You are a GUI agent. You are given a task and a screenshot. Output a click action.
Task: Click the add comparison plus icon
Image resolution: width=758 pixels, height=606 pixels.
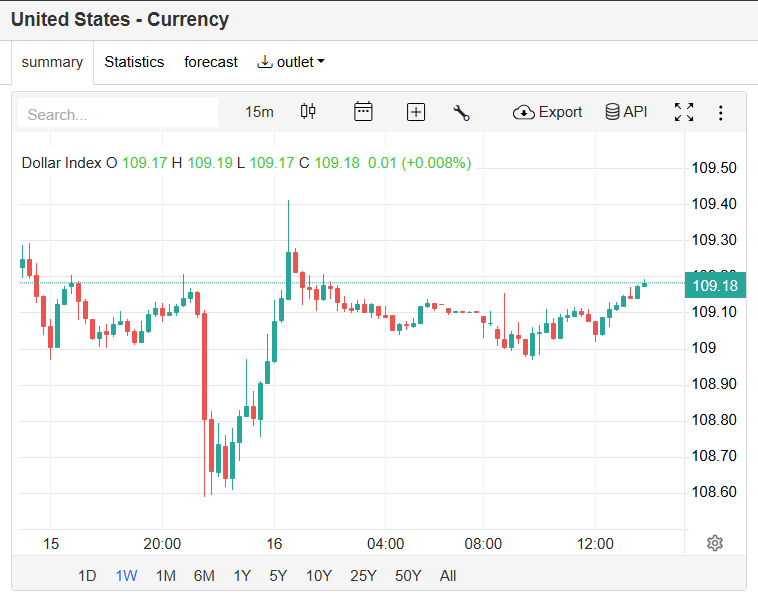click(x=416, y=112)
